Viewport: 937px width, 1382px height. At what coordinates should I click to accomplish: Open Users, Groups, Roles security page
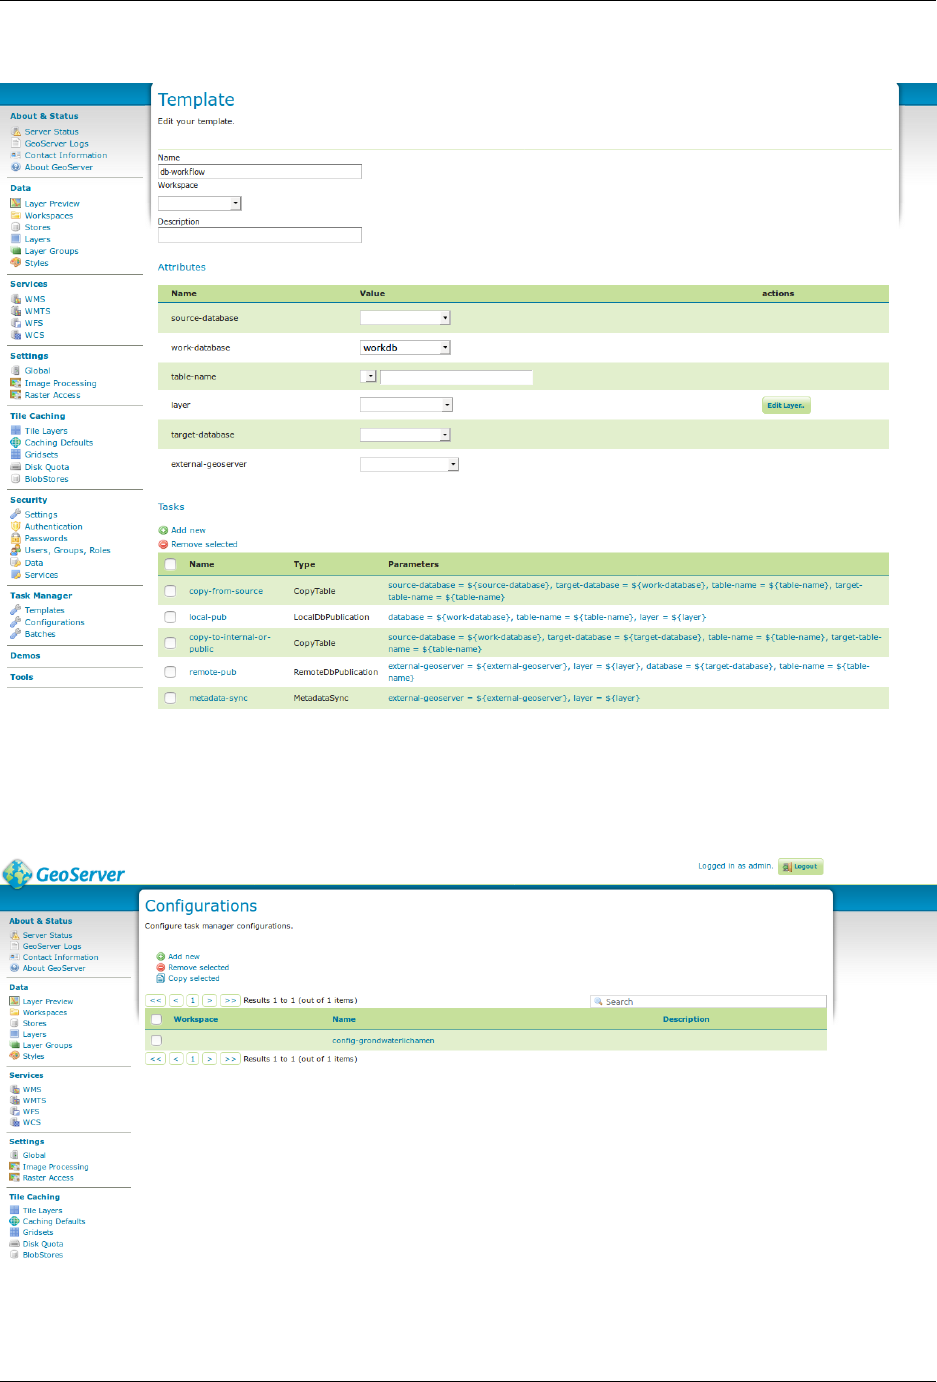67,550
